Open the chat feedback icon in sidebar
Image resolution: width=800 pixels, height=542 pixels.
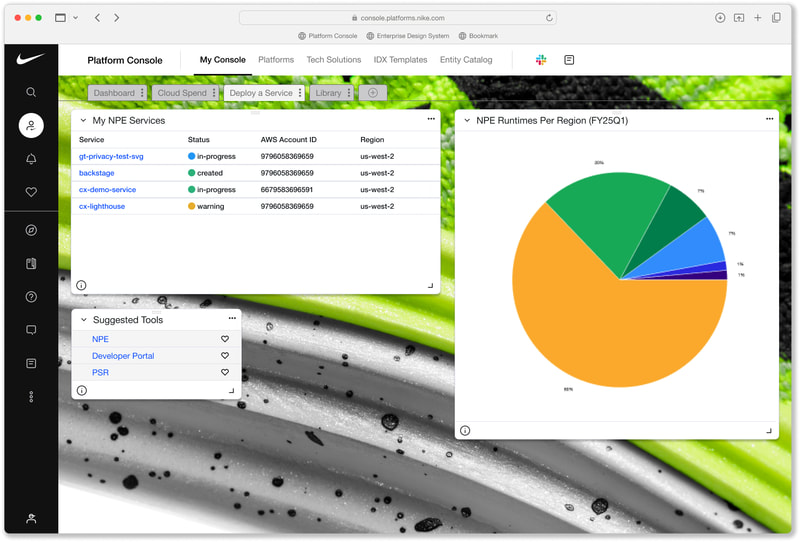click(x=31, y=330)
